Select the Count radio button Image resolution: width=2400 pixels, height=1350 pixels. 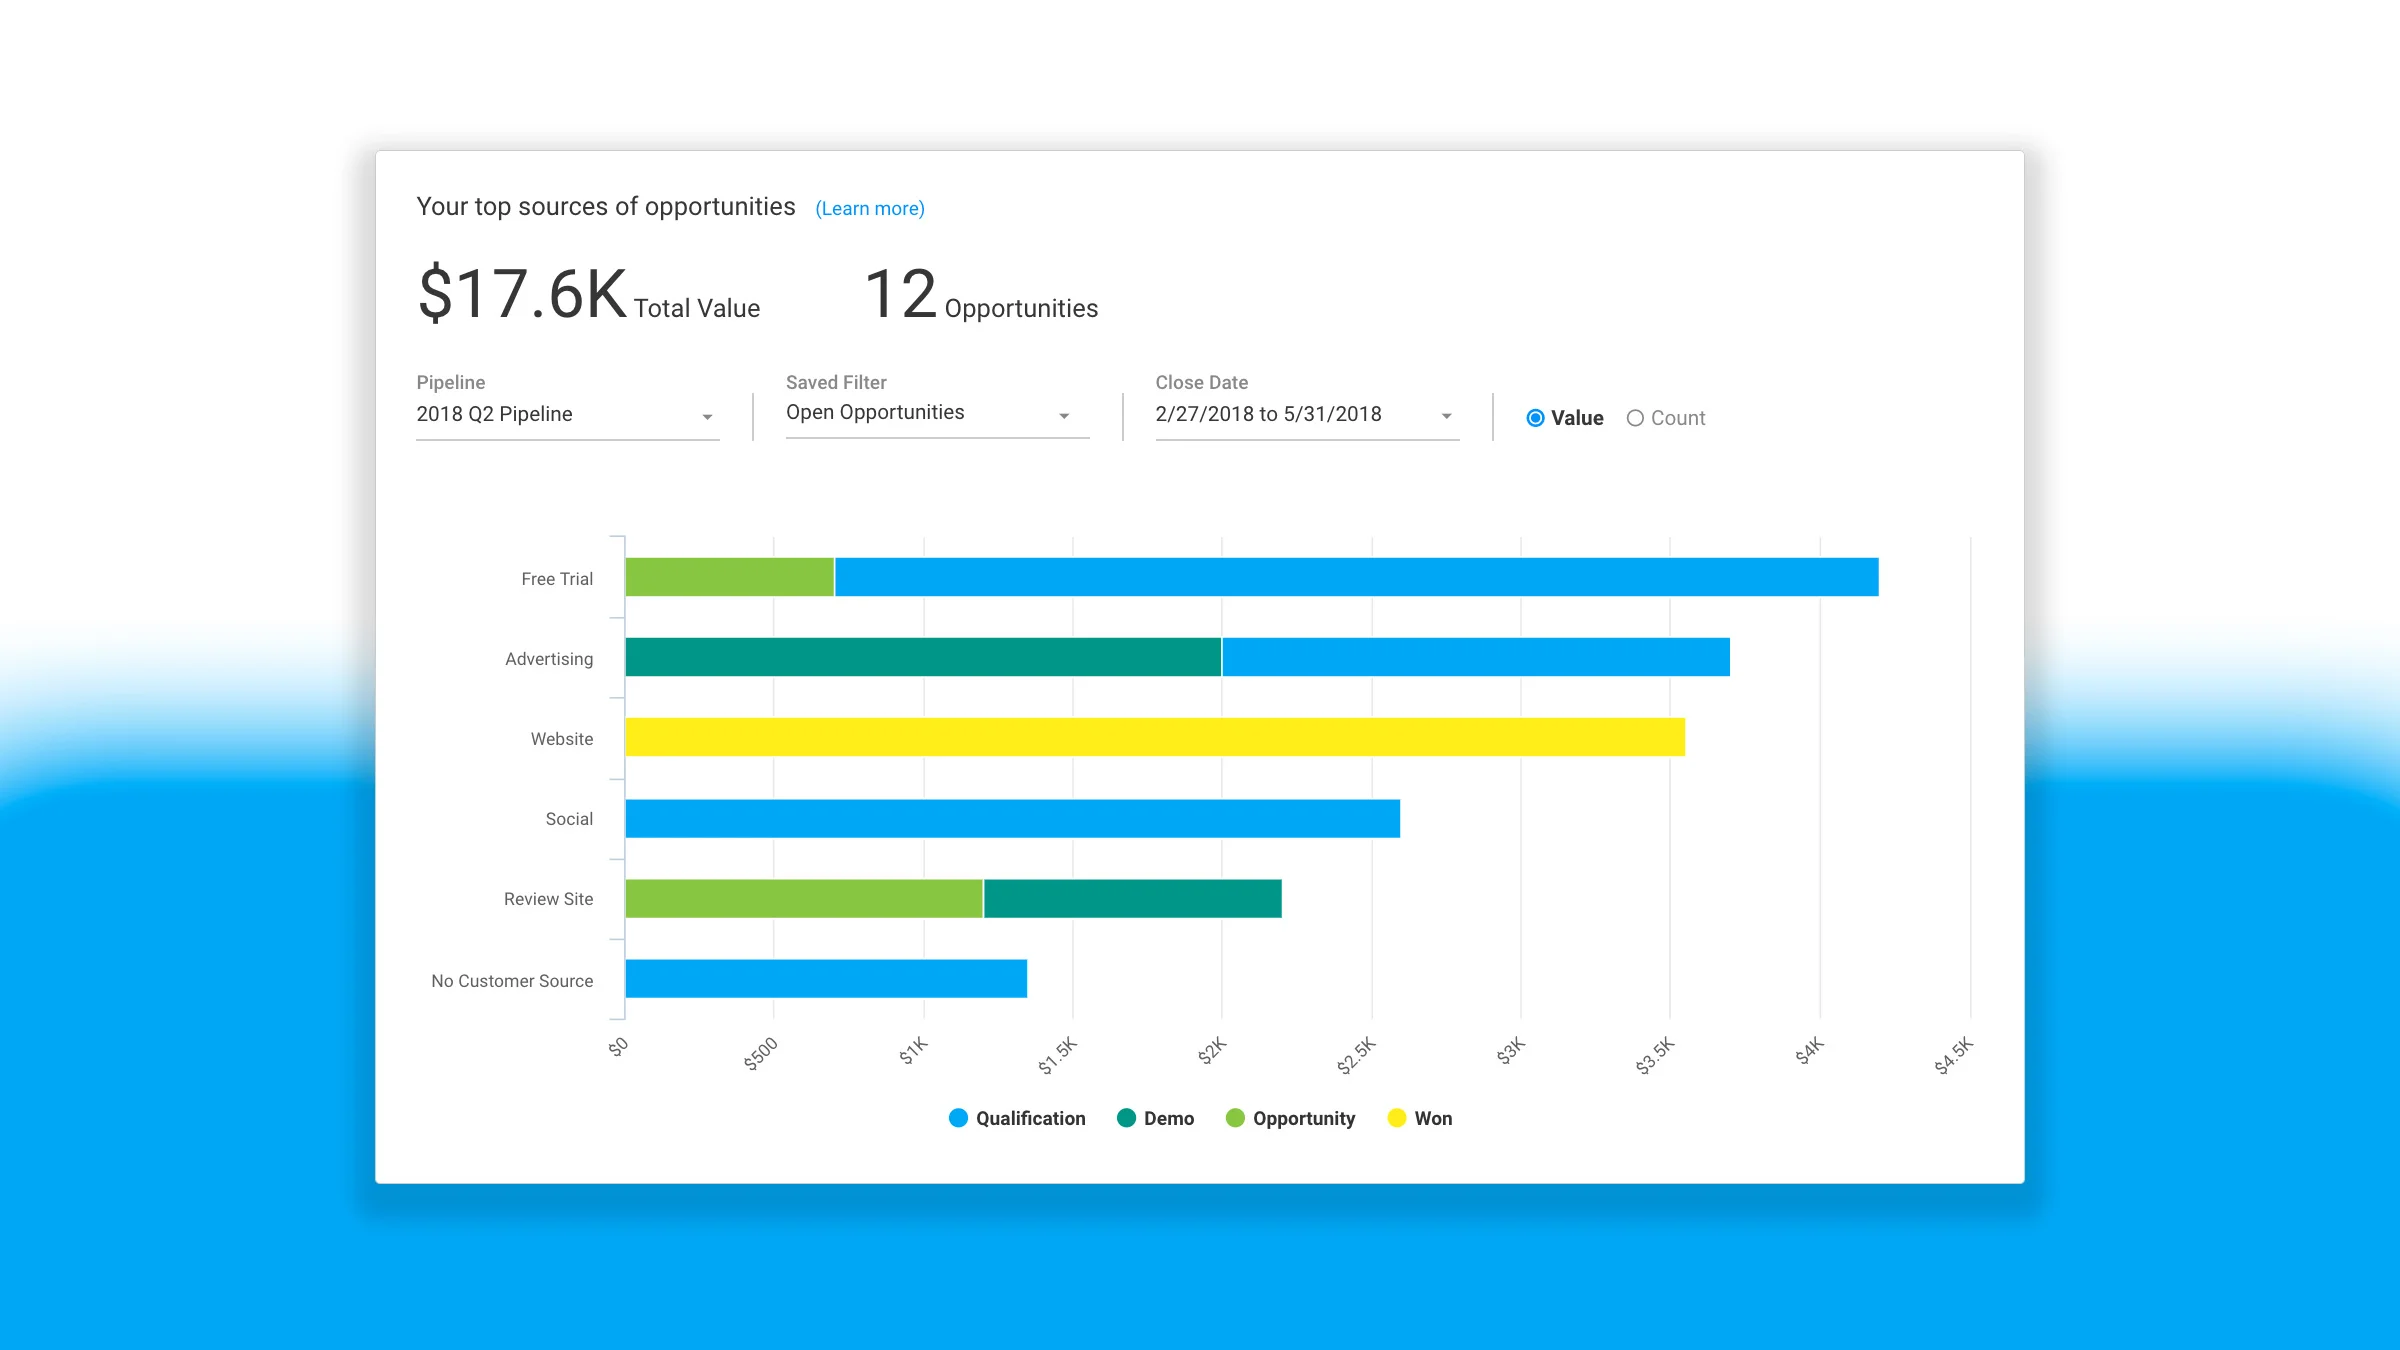tap(1635, 418)
